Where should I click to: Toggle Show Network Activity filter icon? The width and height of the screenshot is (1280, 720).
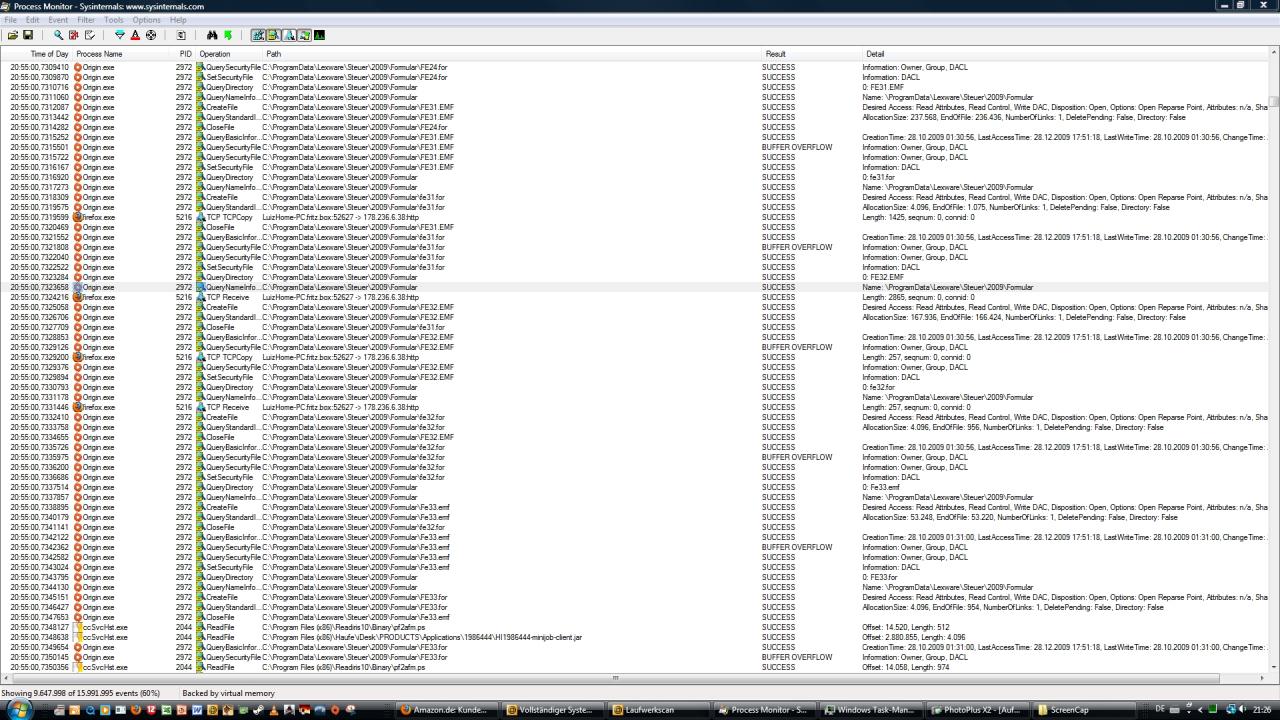point(289,35)
